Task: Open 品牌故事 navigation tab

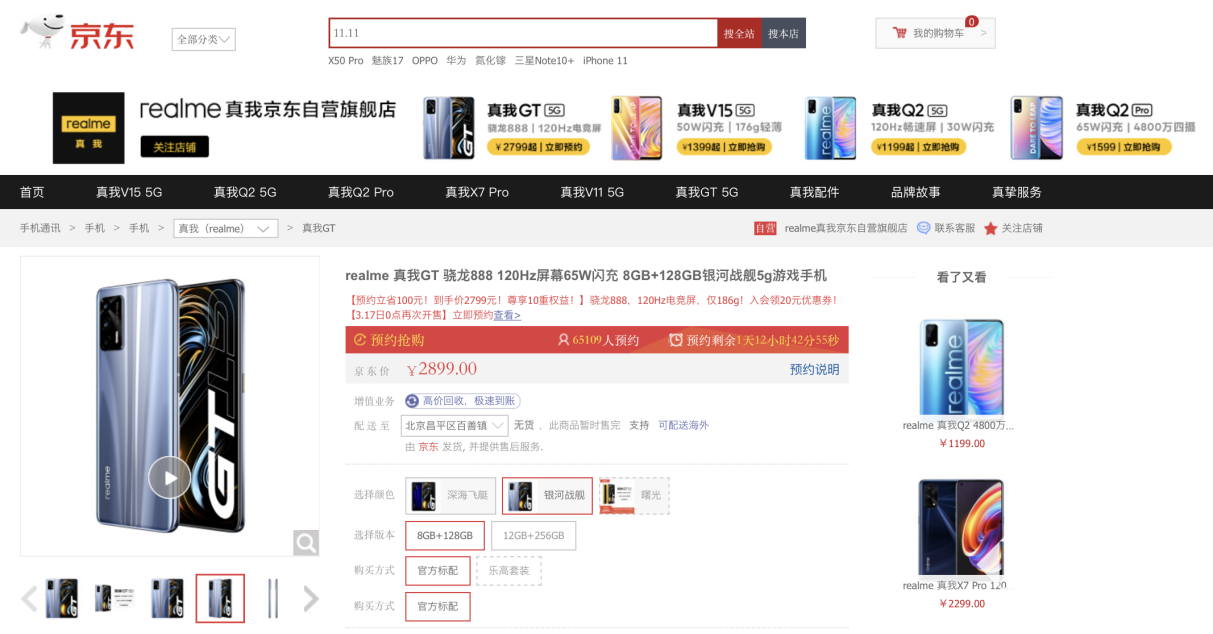Action: (x=916, y=192)
